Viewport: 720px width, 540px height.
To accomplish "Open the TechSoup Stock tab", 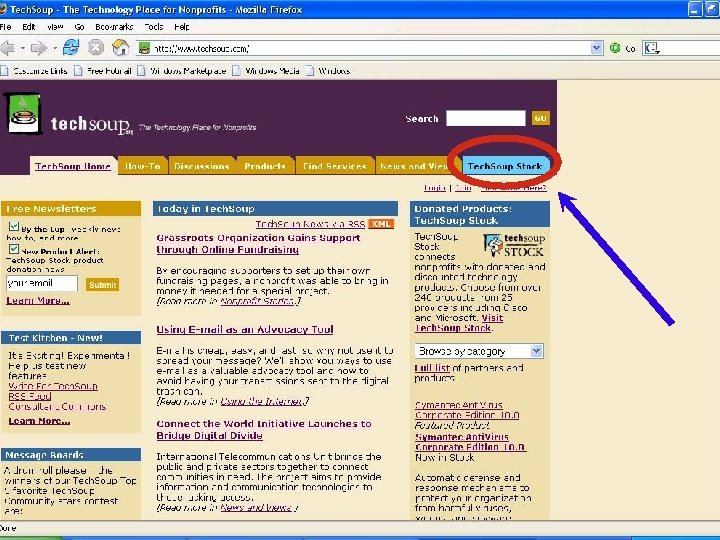I will (x=505, y=166).
